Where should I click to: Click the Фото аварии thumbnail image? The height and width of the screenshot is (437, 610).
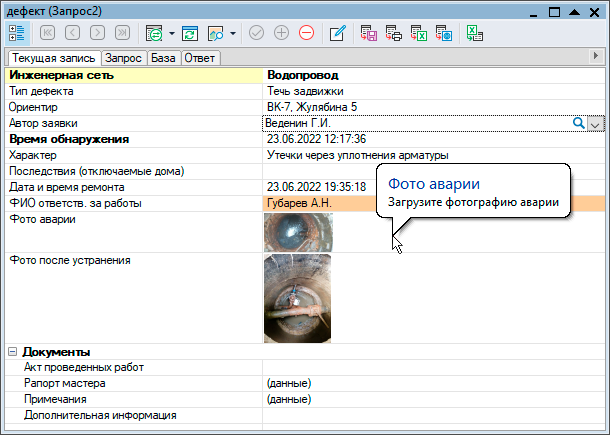point(298,232)
